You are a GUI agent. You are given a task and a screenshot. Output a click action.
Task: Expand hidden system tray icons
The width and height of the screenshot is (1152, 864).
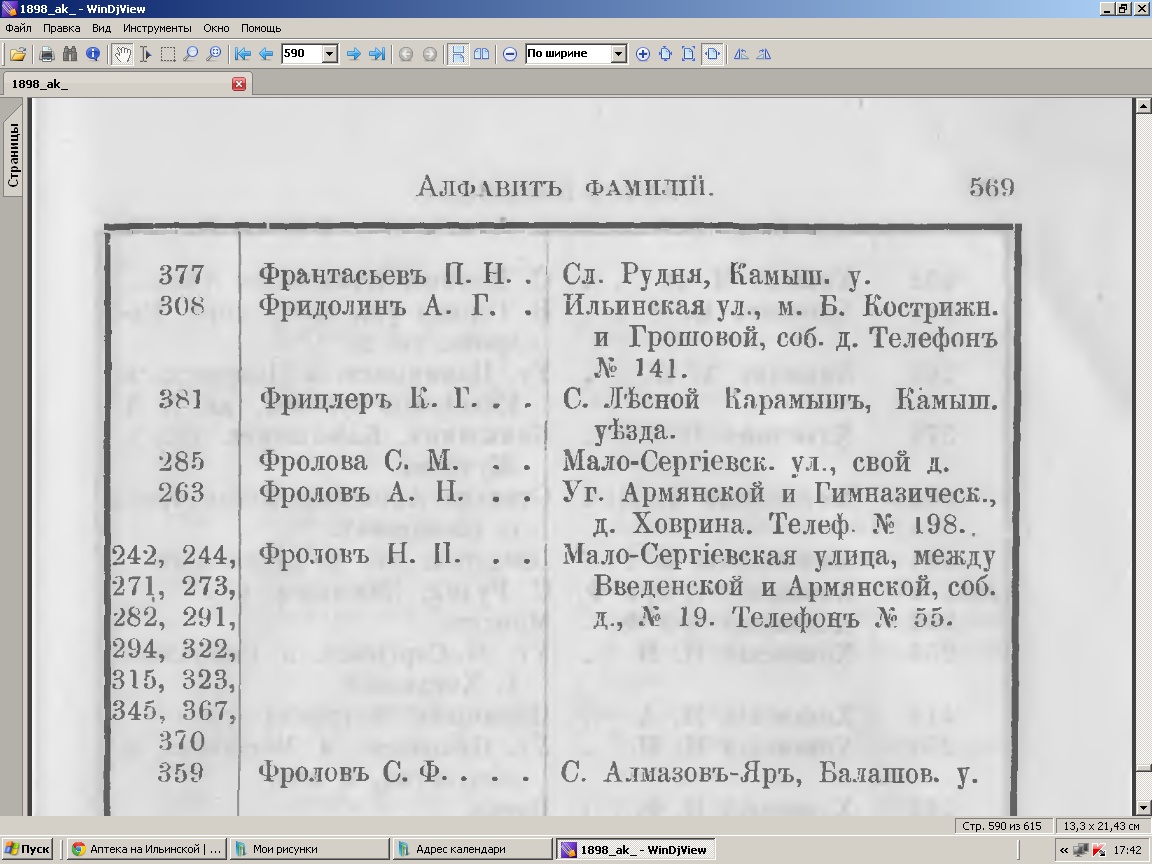(1063, 850)
